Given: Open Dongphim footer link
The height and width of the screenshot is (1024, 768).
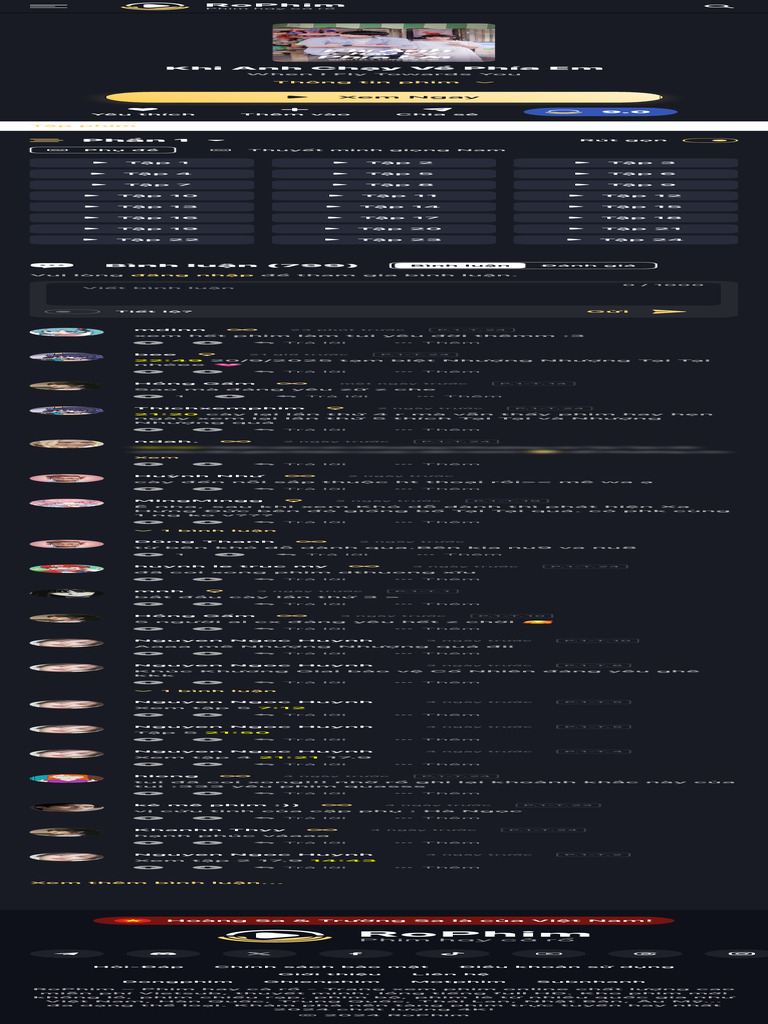Looking at the screenshot, I should pyautogui.click(x=177, y=981).
